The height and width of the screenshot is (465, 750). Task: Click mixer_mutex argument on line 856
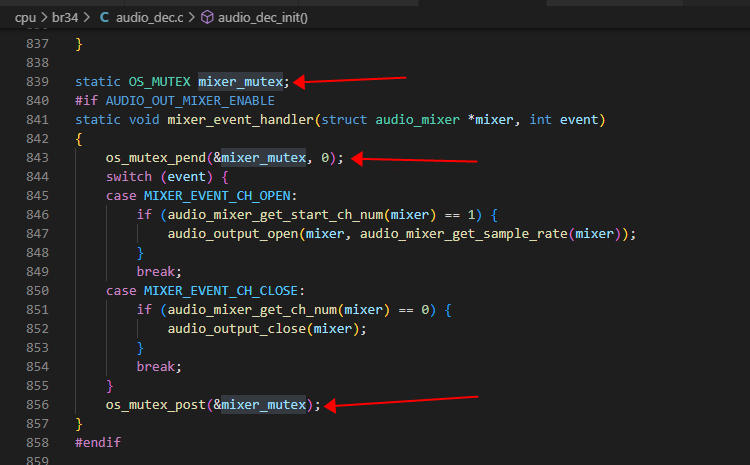(263, 405)
